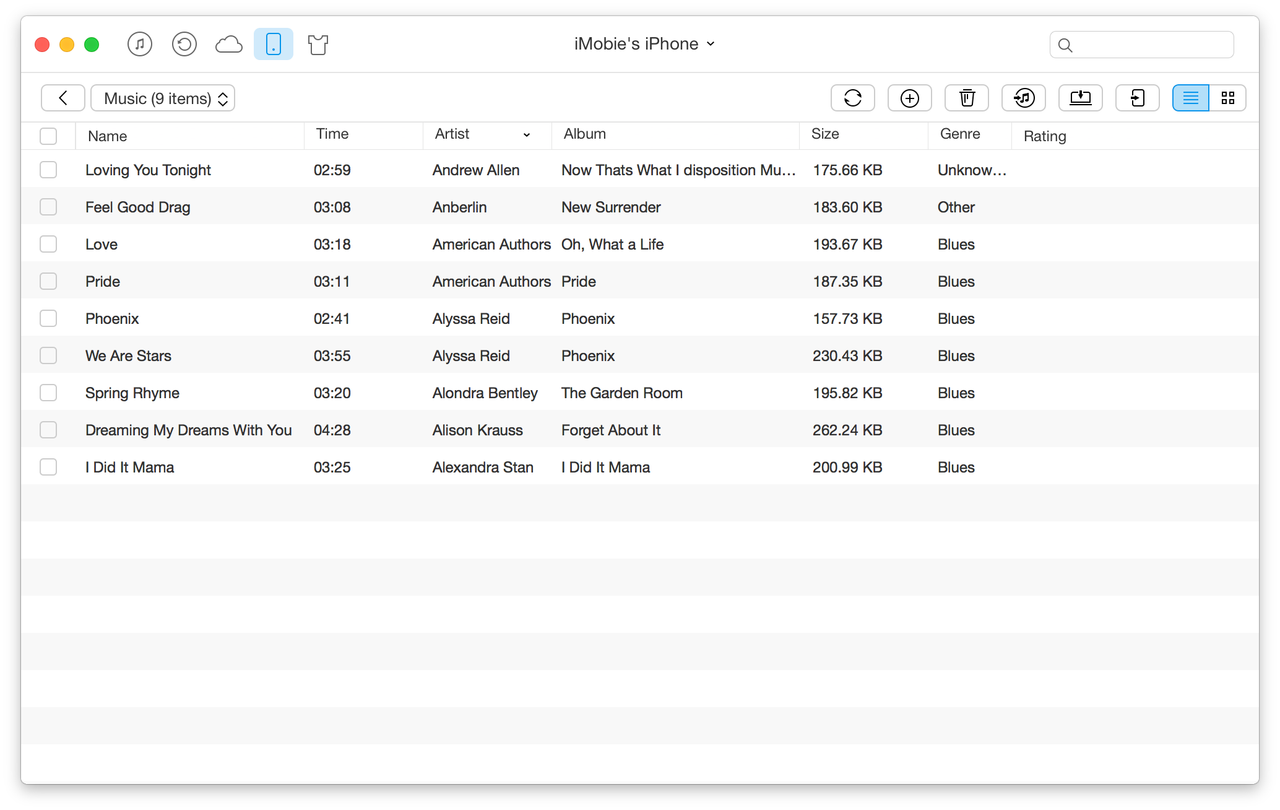1280x810 pixels.
Task: Select the song Spring Rhyme
Action: click(132, 393)
